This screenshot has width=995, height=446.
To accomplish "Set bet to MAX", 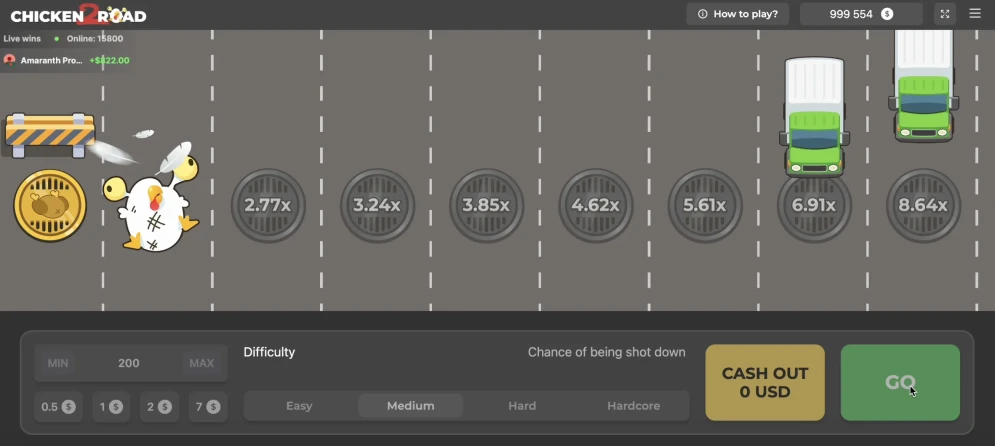I will click(200, 363).
